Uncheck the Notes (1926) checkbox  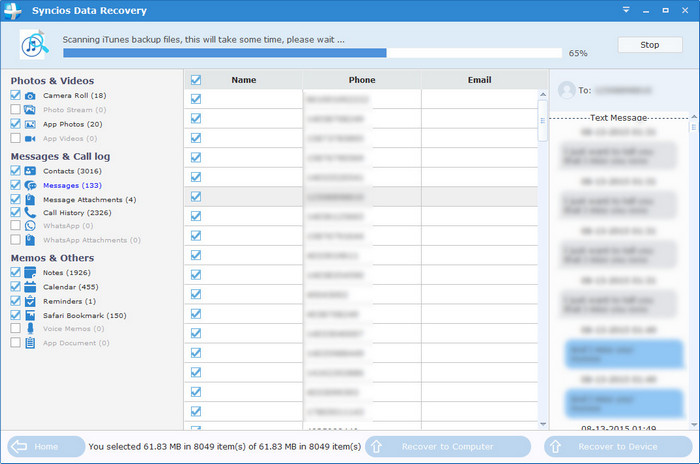tap(15, 272)
